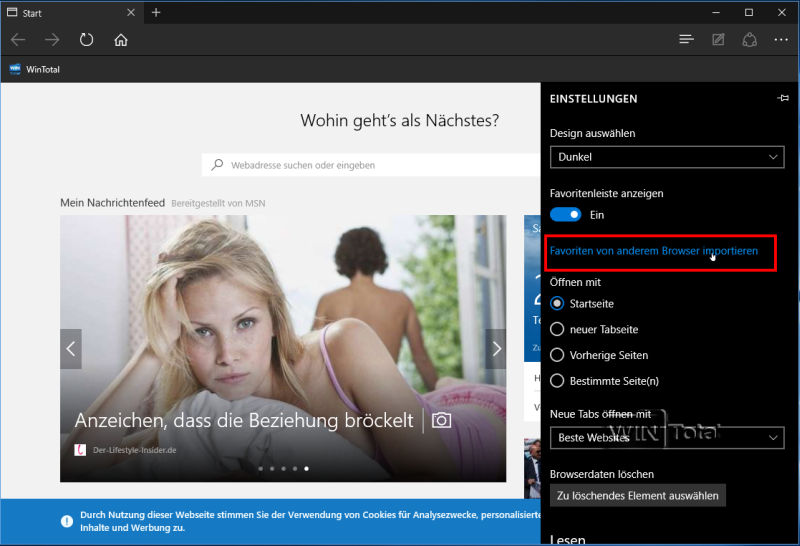
Task: Close the Start tab
Action: tap(131, 12)
